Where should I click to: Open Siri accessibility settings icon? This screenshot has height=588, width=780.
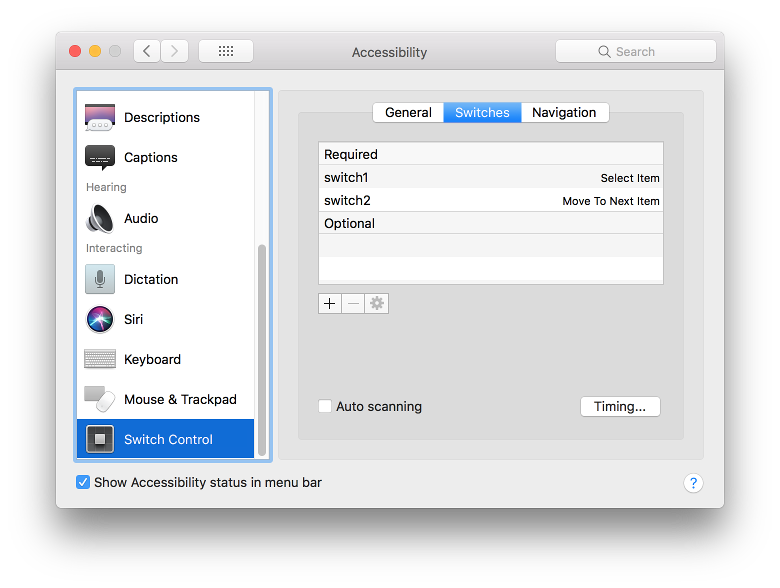[100, 319]
